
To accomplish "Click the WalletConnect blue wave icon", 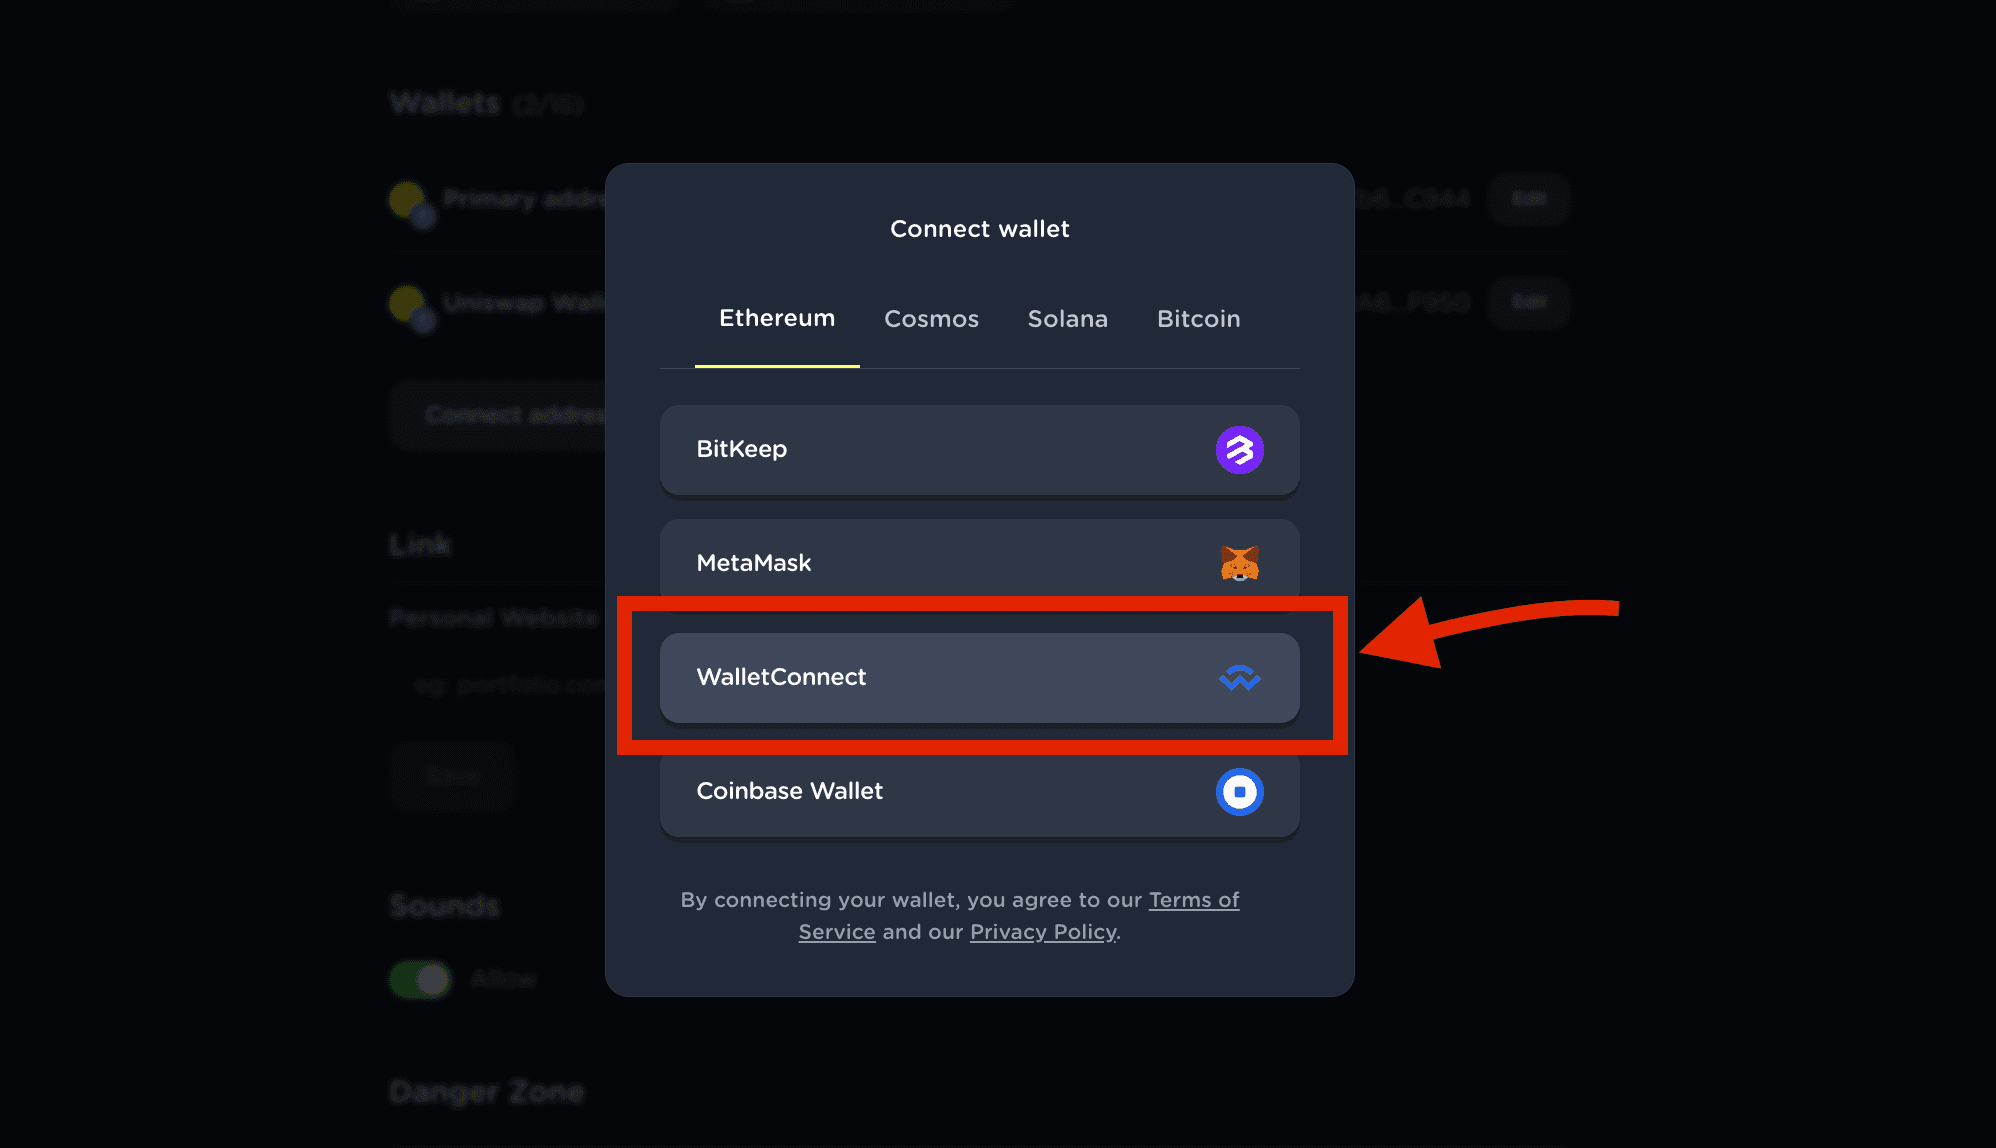I will [1240, 678].
